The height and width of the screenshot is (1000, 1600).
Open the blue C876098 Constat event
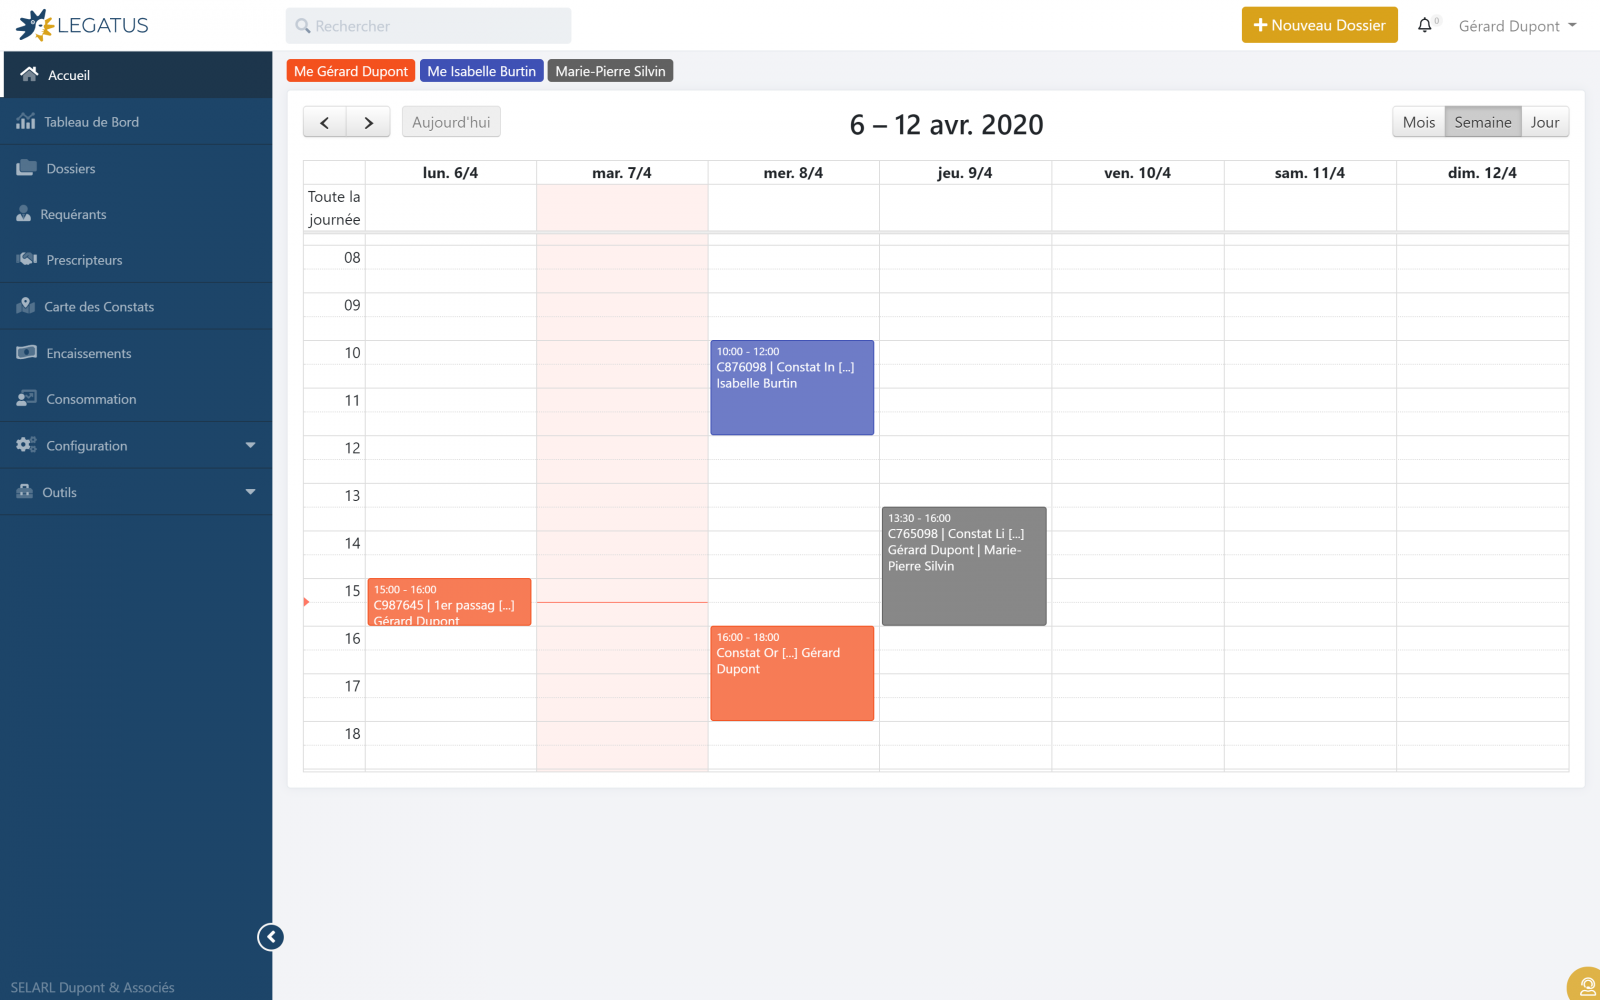click(792, 388)
